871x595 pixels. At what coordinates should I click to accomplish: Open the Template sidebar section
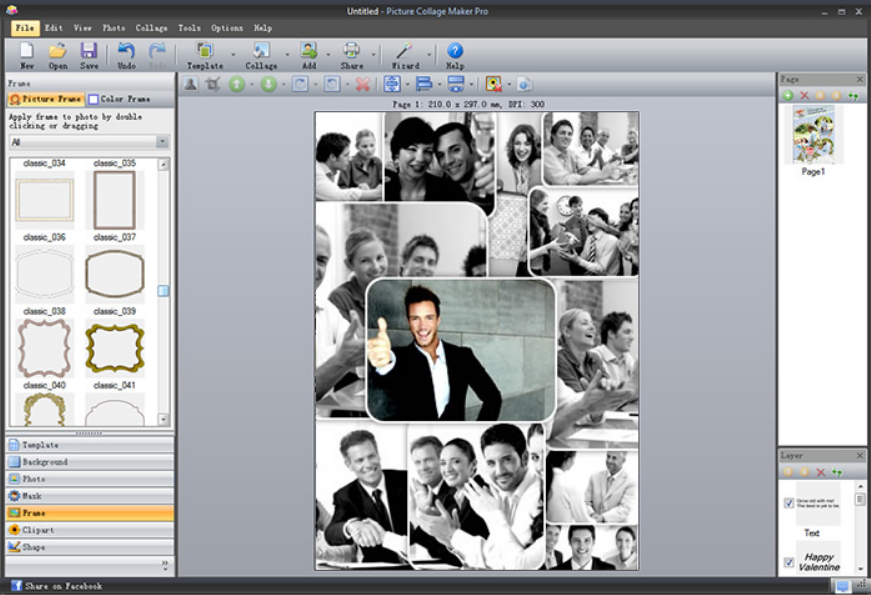click(x=90, y=445)
